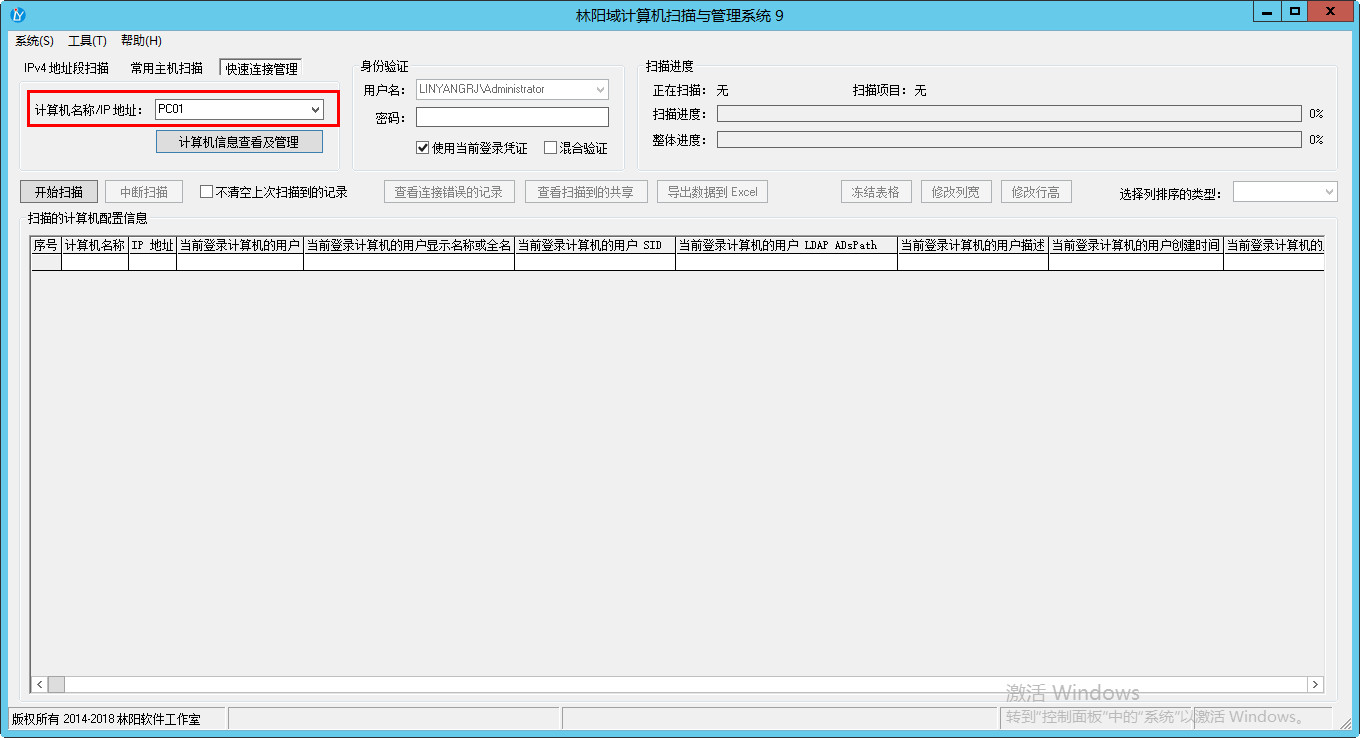Click the 扫描进度 progress bar

[1009, 114]
